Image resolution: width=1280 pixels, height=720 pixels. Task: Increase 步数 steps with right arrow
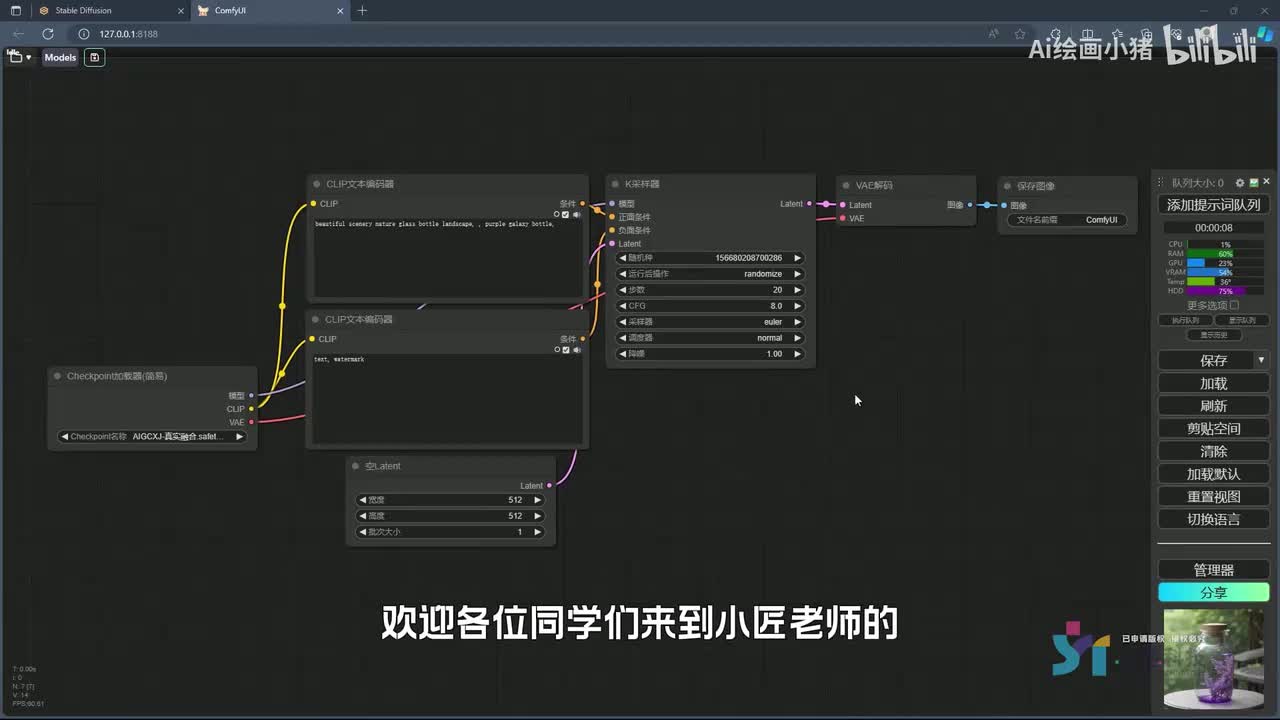click(x=797, y=290)
